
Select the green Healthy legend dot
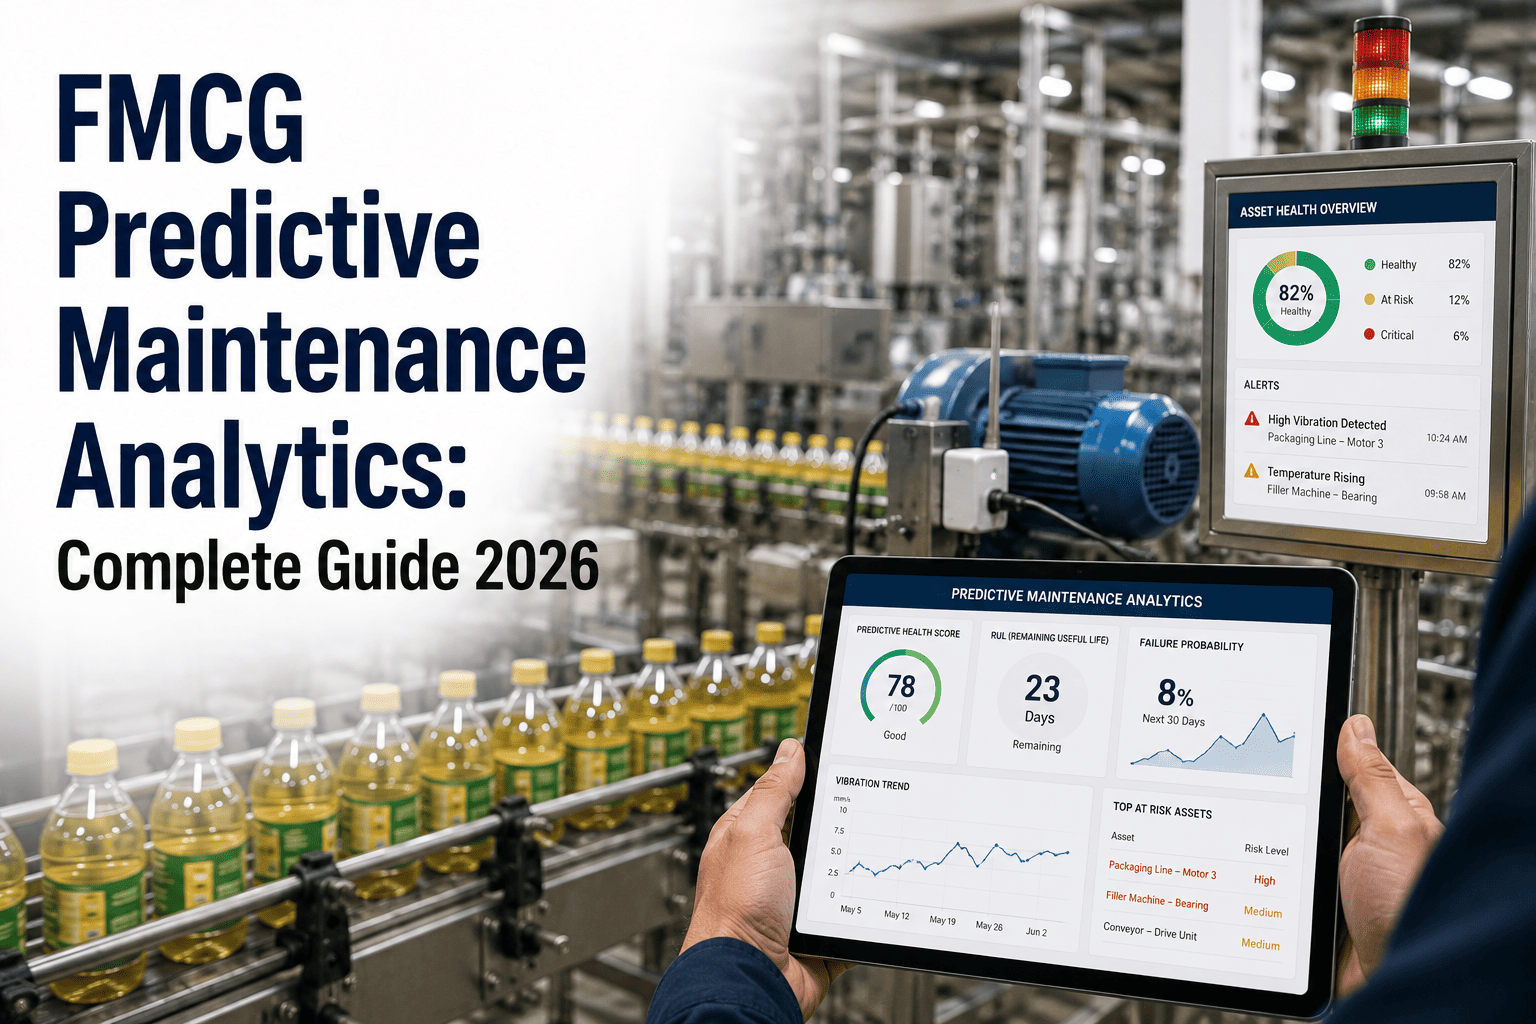[x=1369, y=264]
